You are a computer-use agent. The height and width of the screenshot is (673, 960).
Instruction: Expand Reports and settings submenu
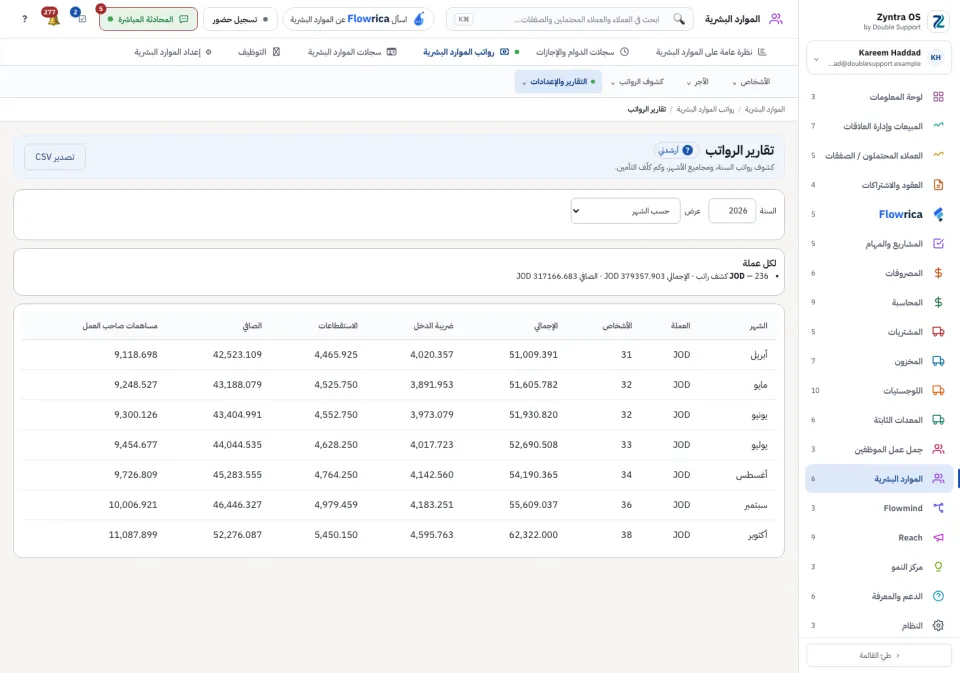(558, 81)
